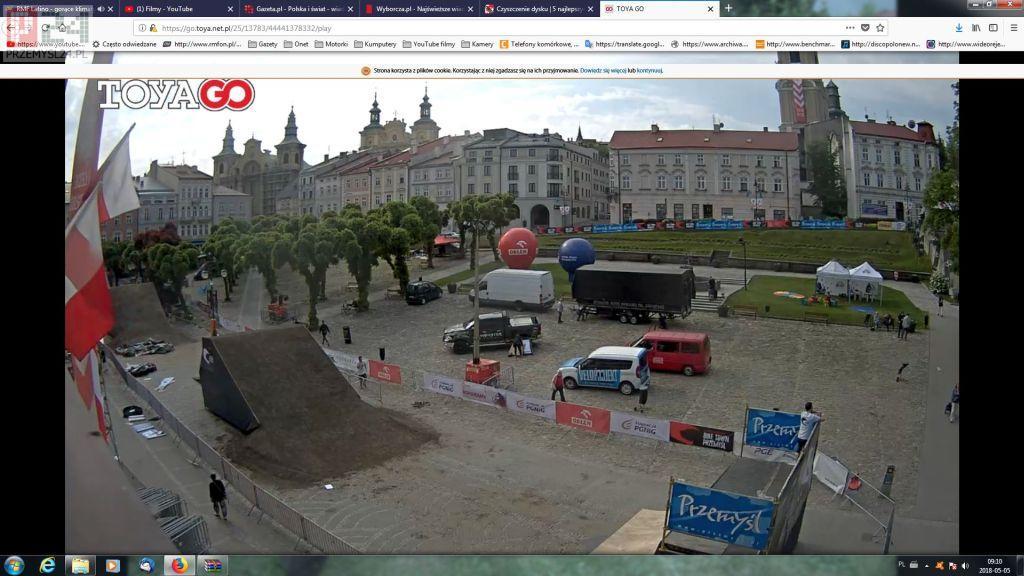Switch to the Gazeta.pl tab
The image size is (1024, 576).
click(298, 9)
